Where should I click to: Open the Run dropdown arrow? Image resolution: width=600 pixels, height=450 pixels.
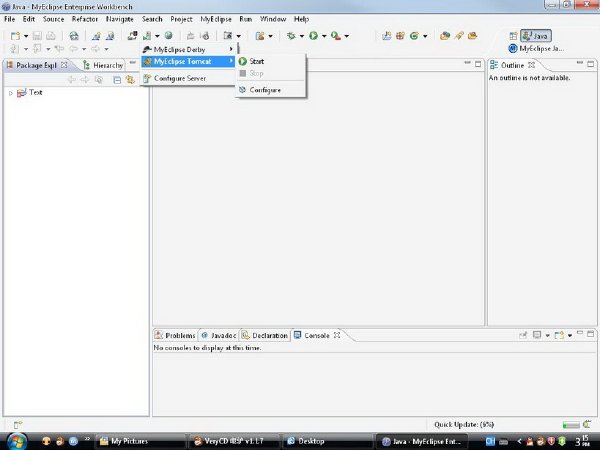click(324, 36)
